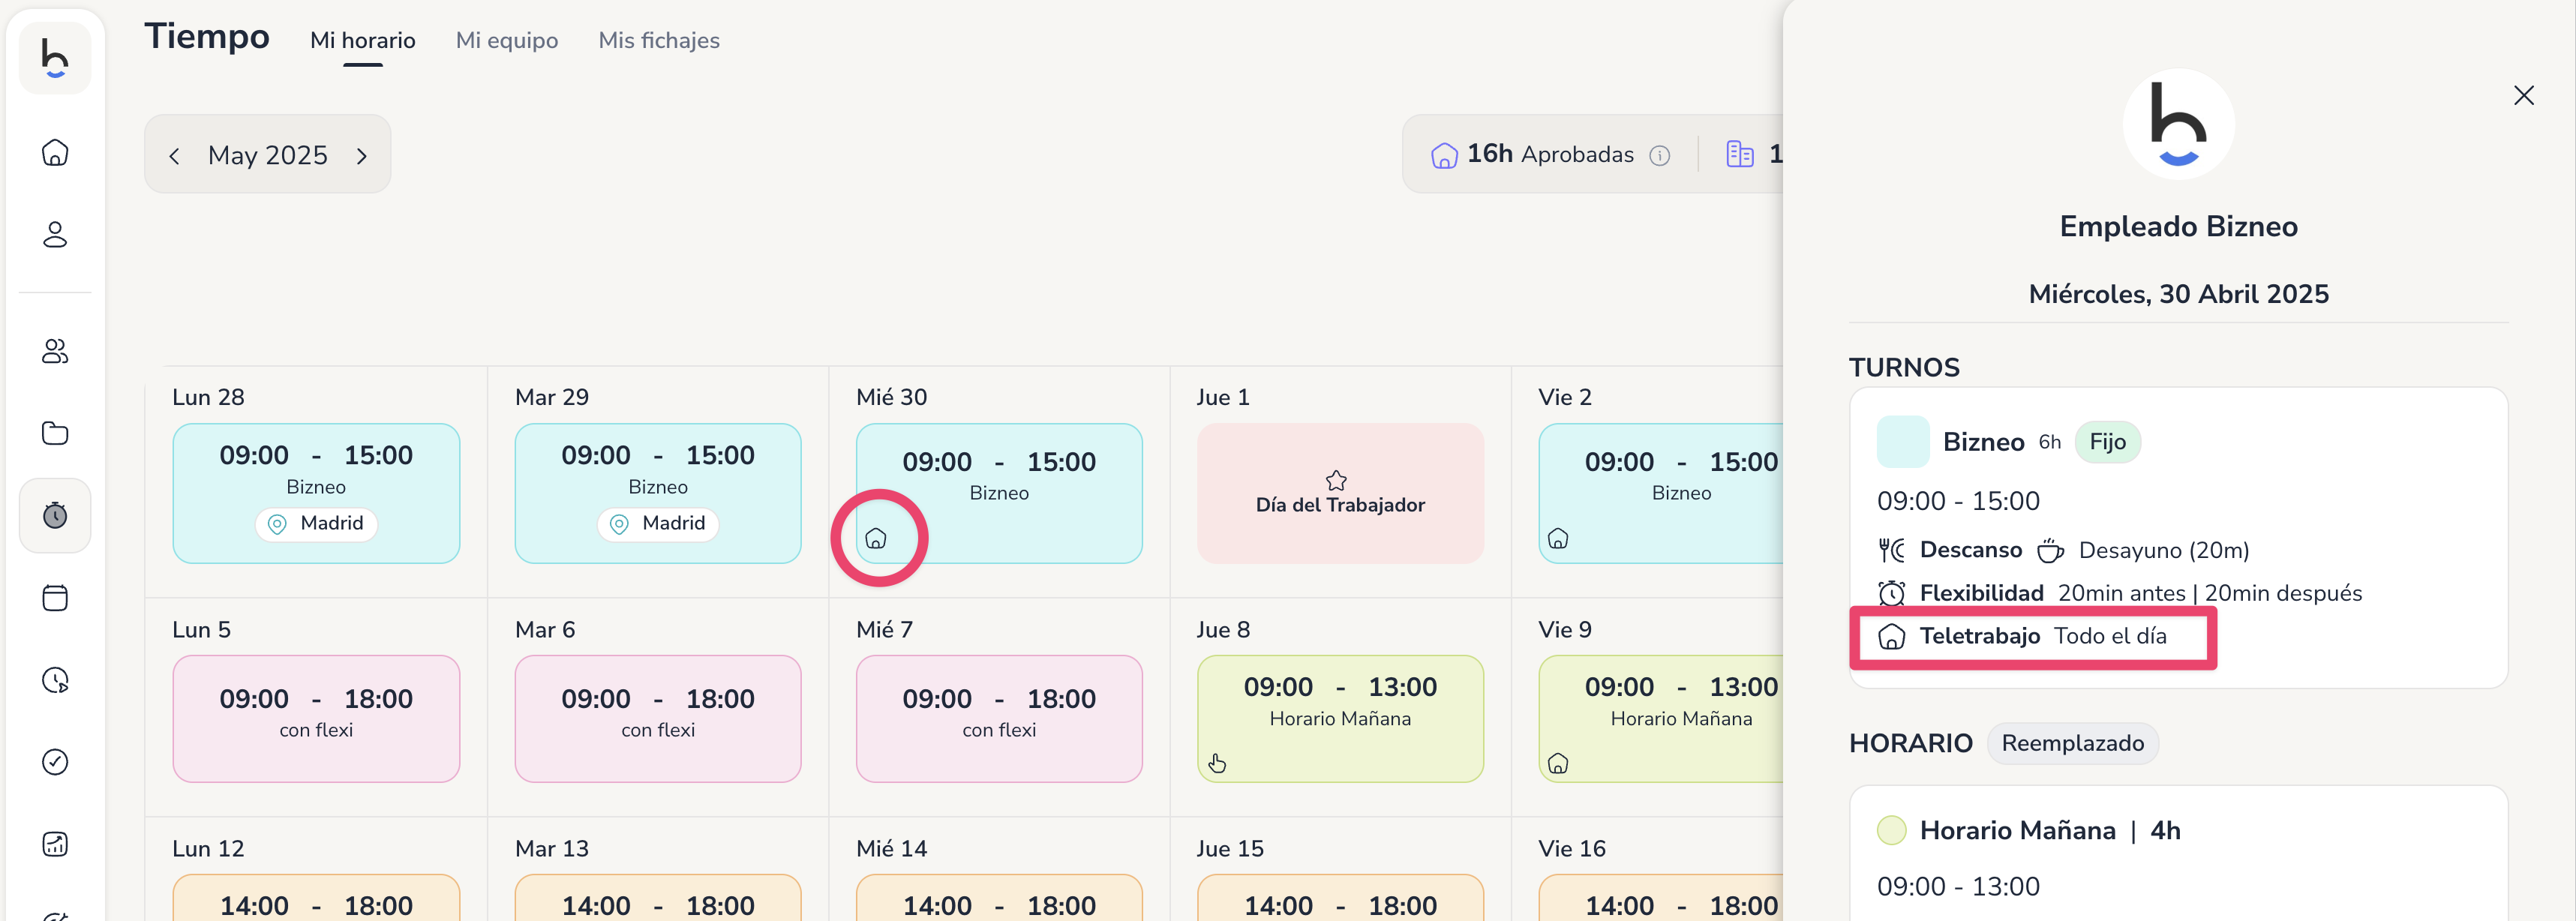The height and width of the screenshot is (921, 2576).
Task: Click the Descanso fork and knife icon
Action: pos(1892,550)
